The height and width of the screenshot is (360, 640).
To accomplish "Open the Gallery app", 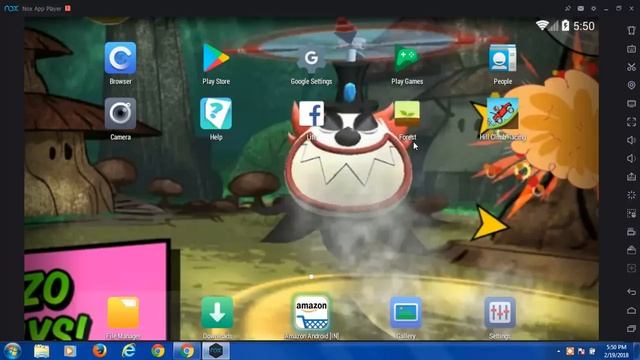I will point(406,313).
